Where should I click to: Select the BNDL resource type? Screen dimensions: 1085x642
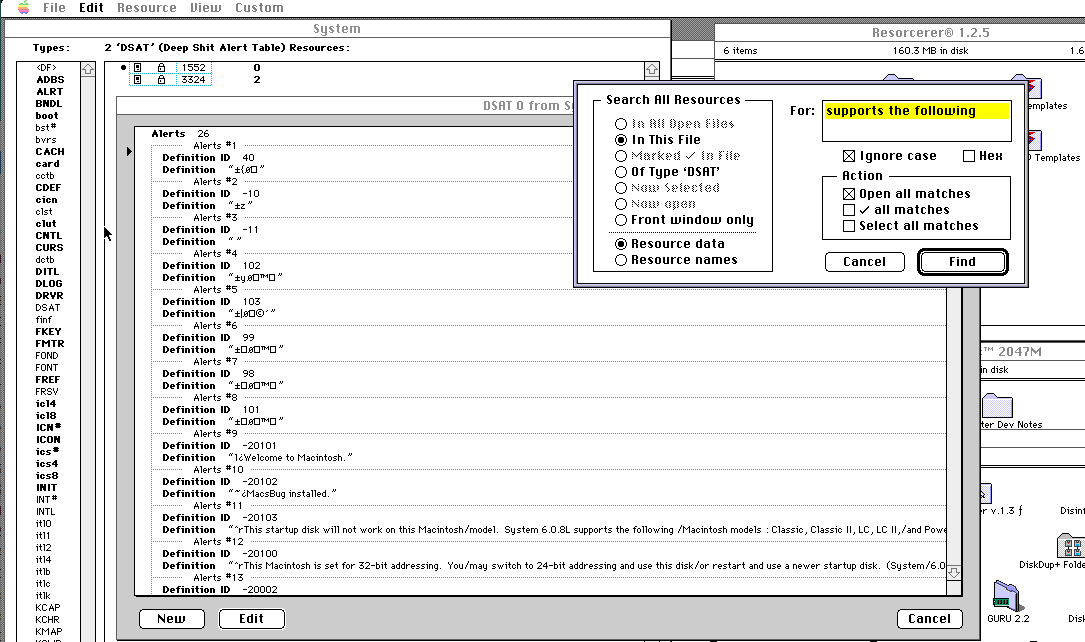click(48, 104)
